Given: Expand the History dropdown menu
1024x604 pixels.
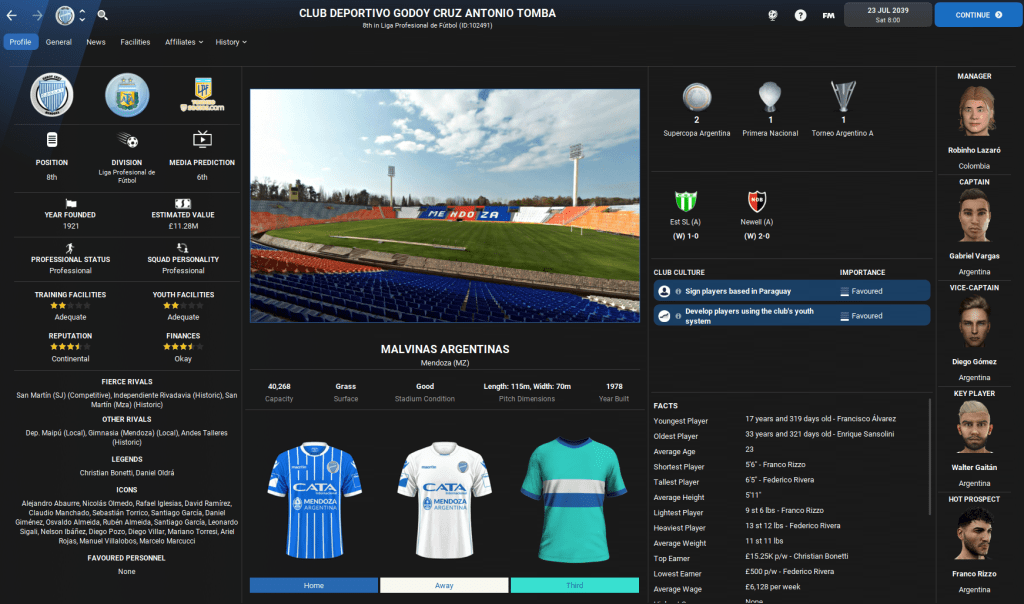Looking at the screenshot, I should click(x=231, y=42).
